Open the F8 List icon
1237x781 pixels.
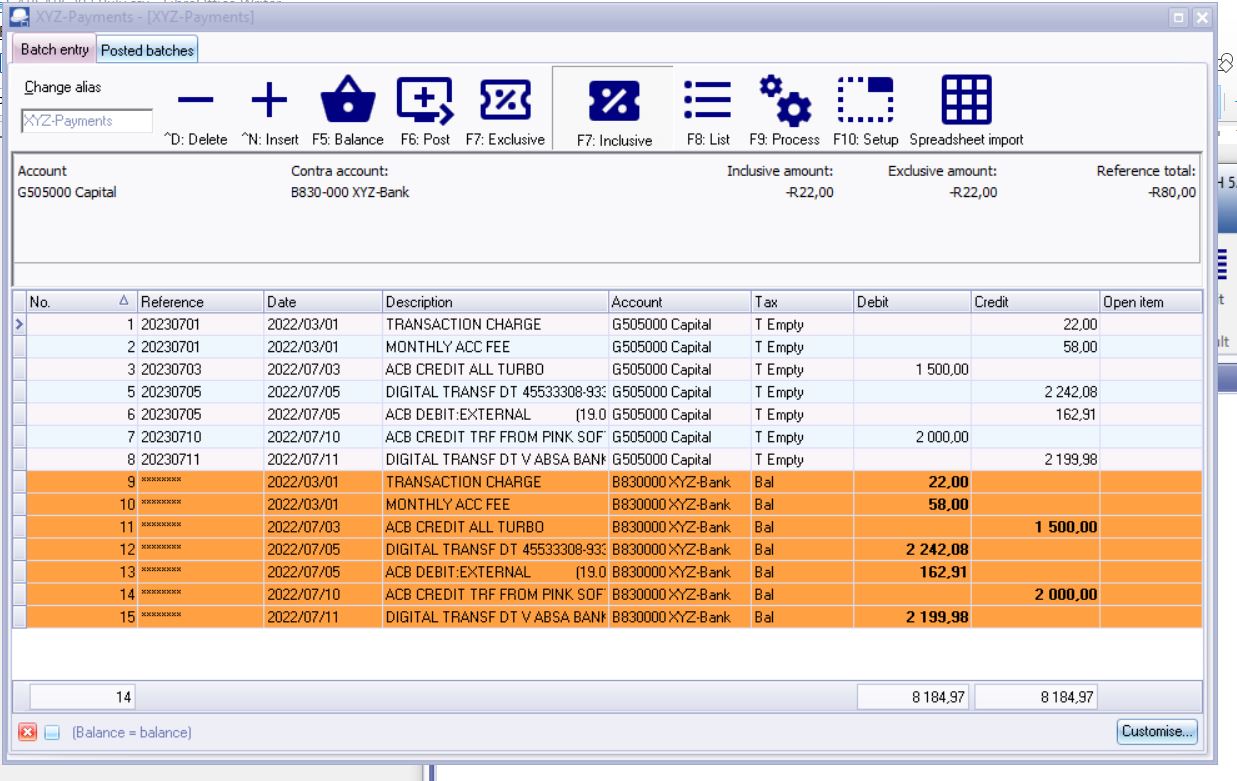708,100
